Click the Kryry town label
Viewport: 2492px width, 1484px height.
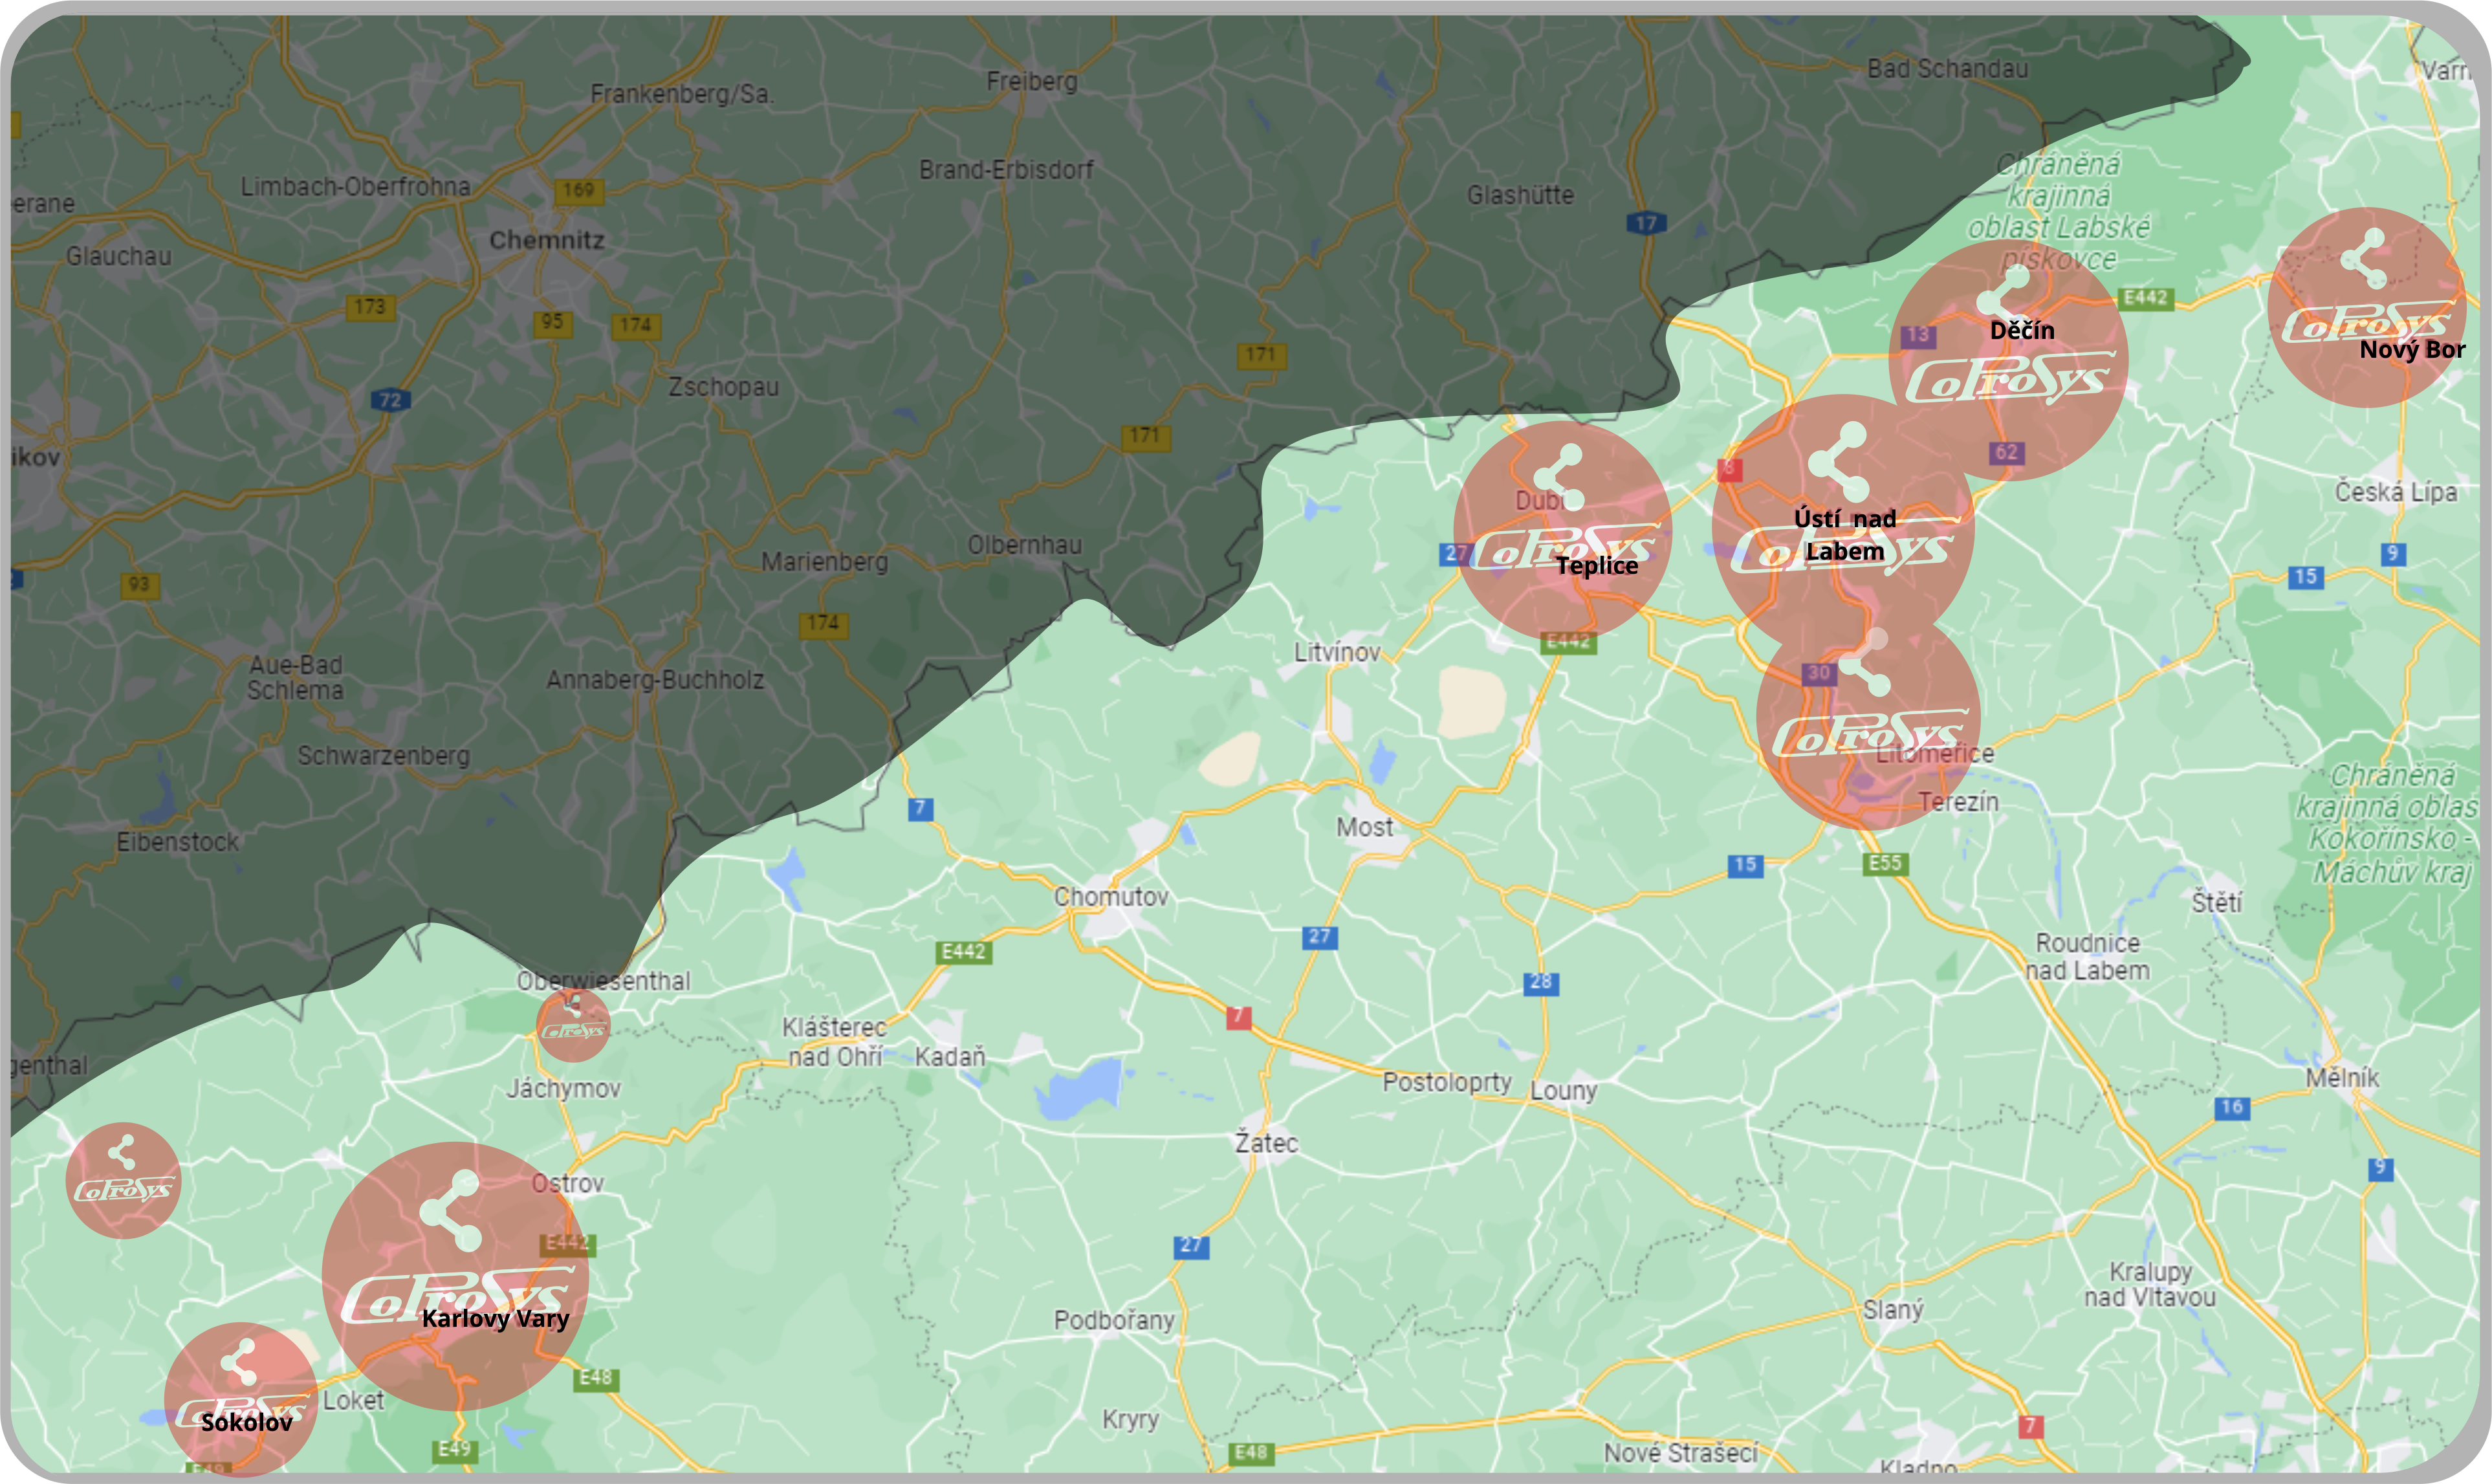pos(1130,1419)
